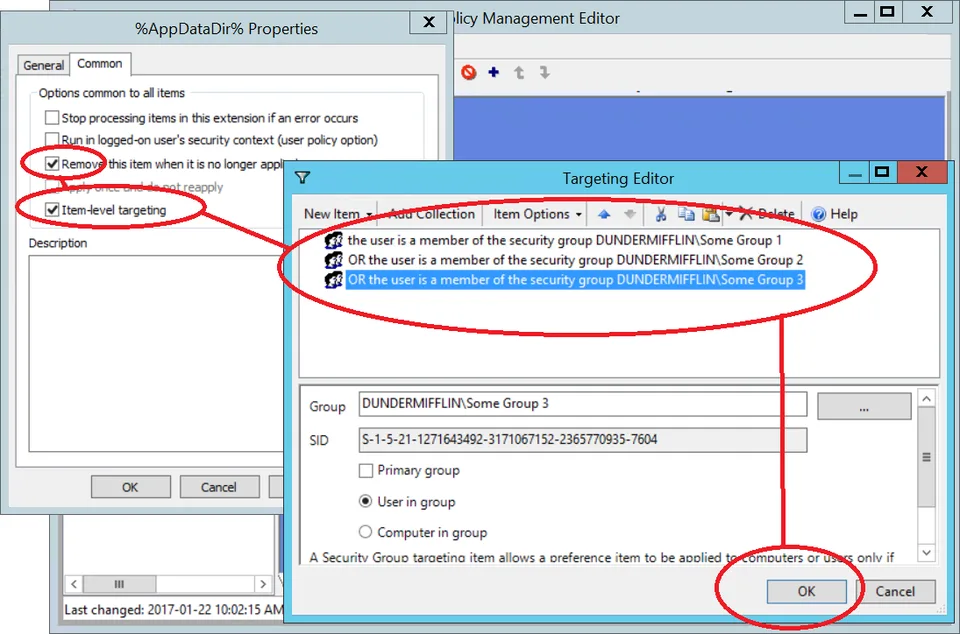
Task: Uncheck Item-level targeting
Action: point(52,210)
